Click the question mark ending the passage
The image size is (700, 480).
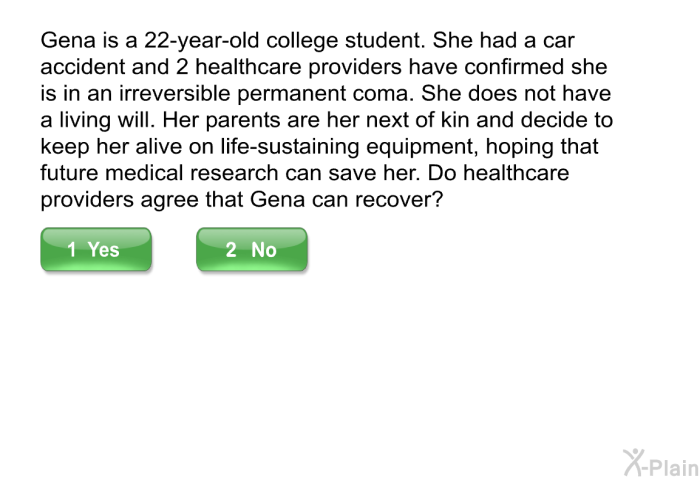pos(438,200)
